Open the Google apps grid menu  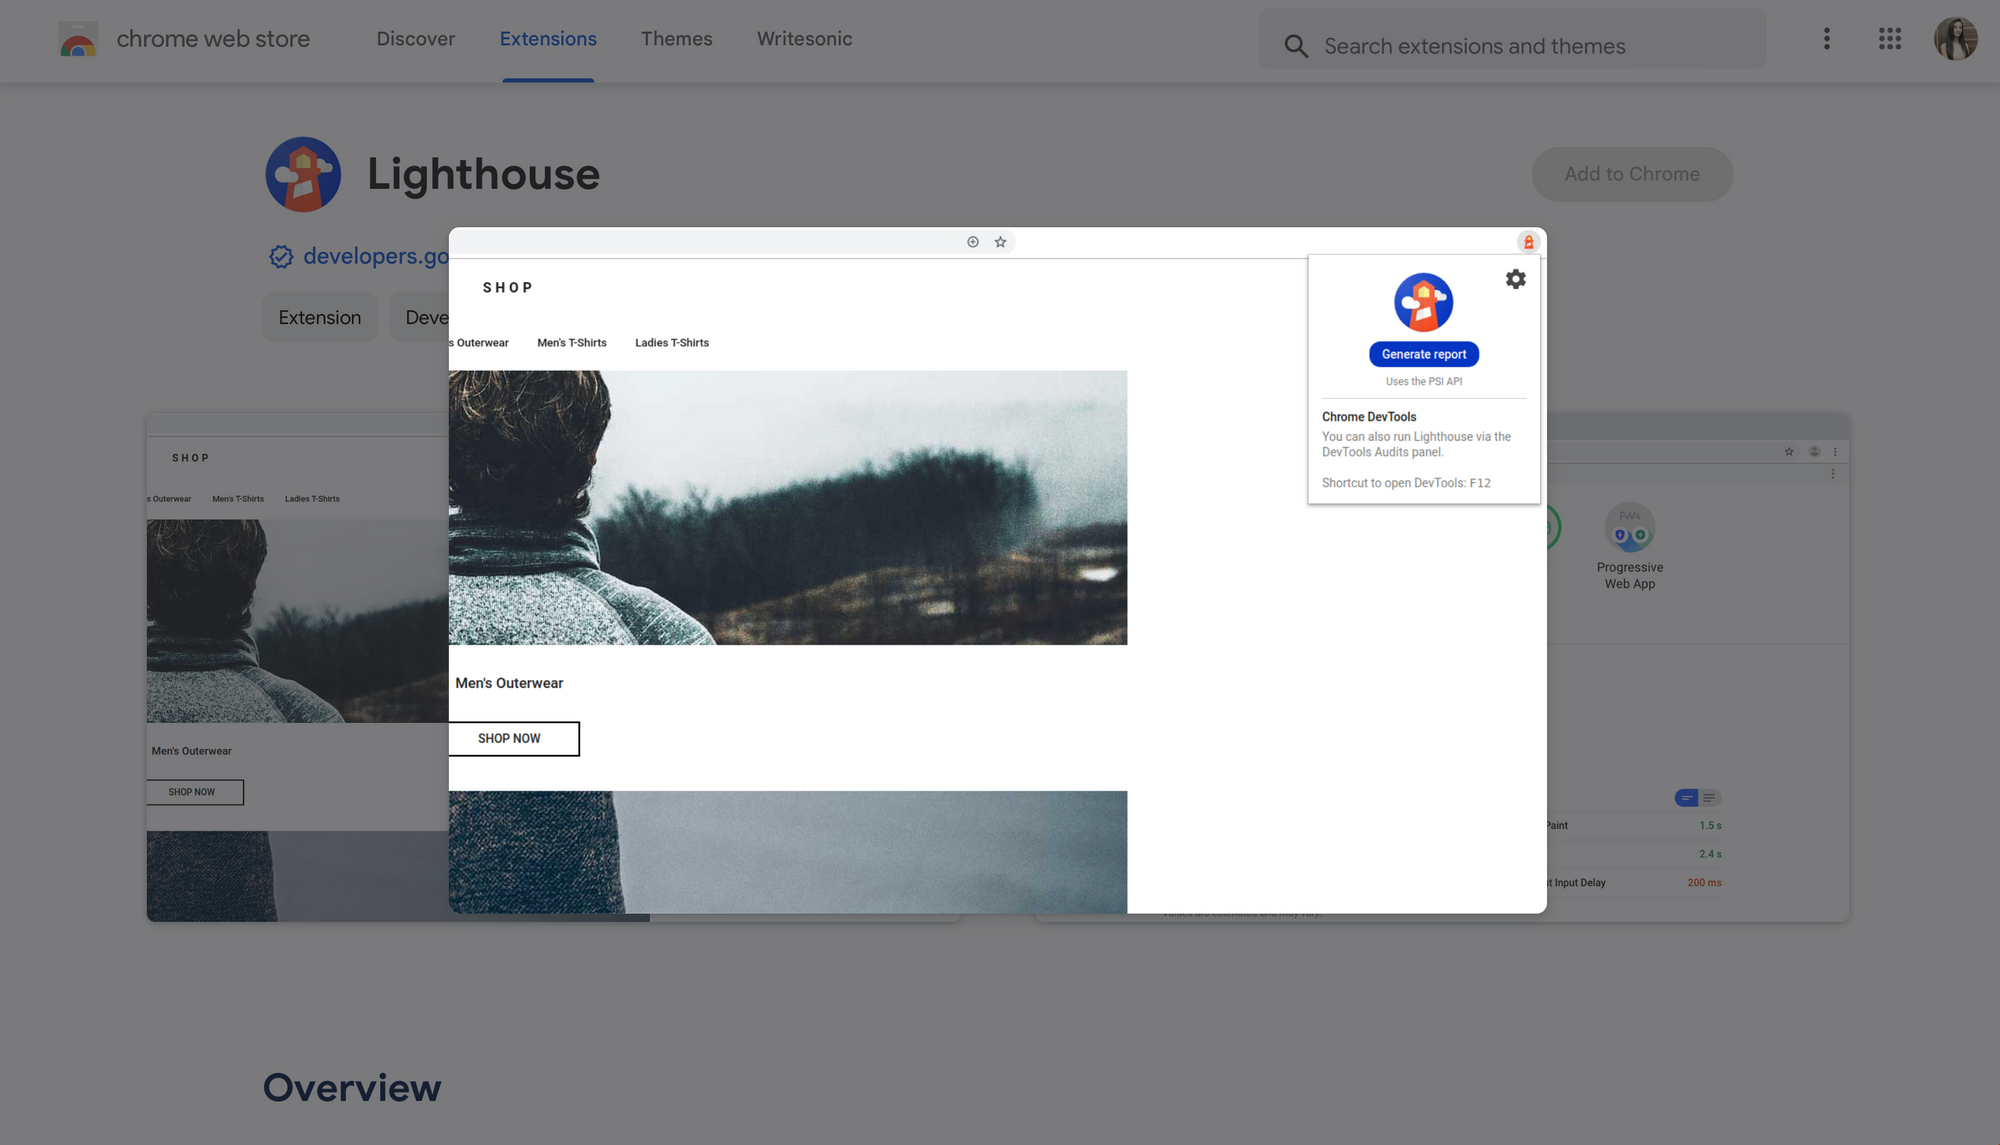(1889, 39)
